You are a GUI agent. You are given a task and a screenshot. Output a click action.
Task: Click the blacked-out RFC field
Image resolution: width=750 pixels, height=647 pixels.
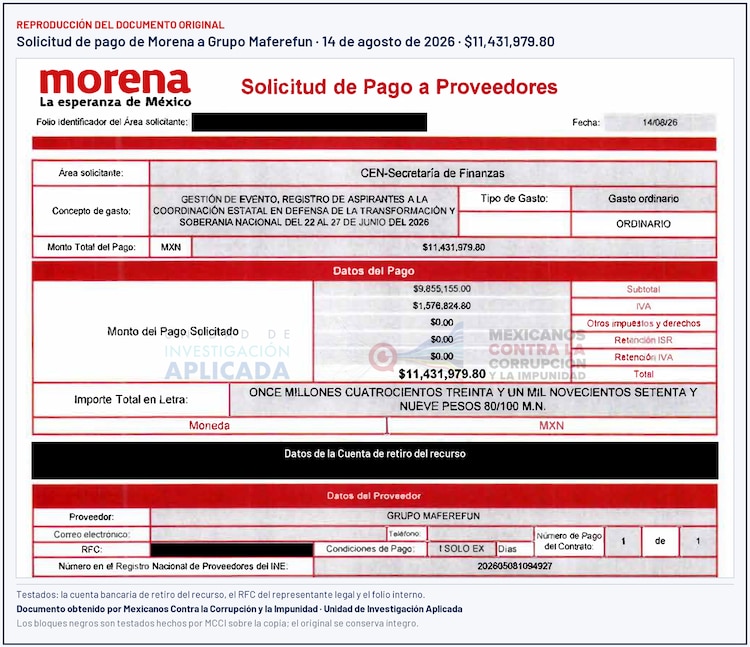tap(232, 550)
